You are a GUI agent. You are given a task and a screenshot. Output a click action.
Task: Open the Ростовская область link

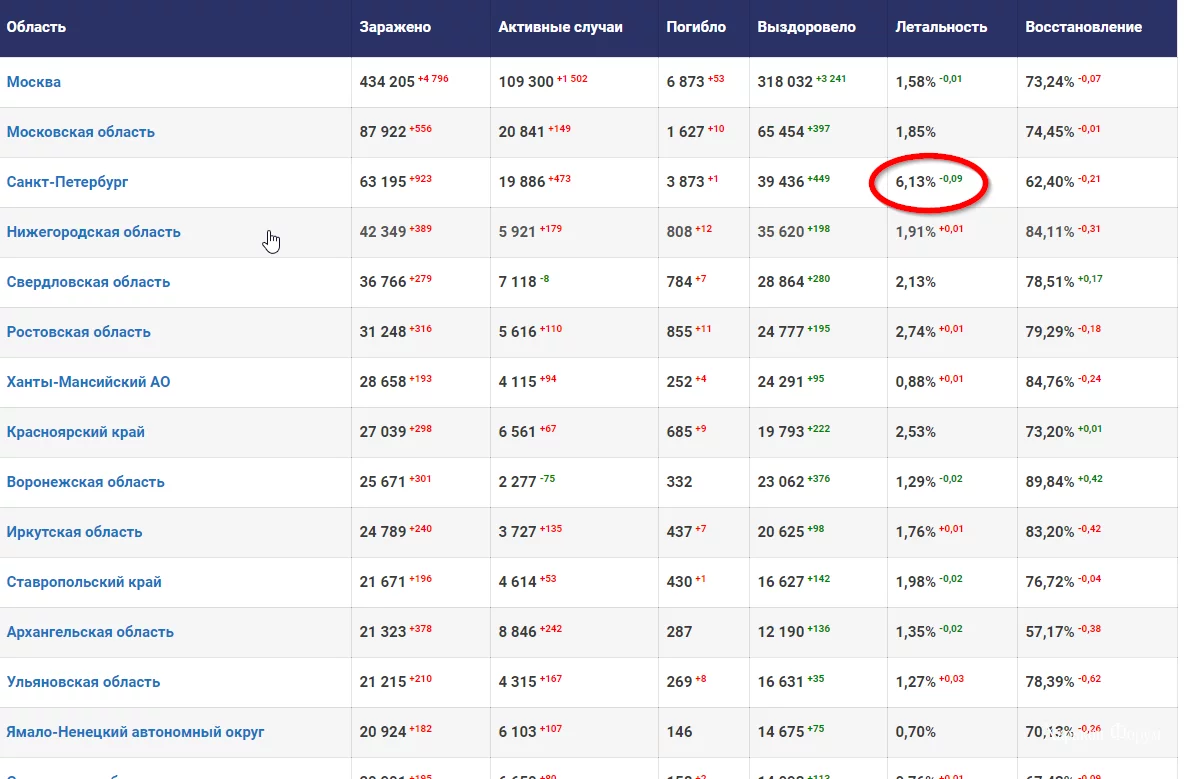click(79, 332)
